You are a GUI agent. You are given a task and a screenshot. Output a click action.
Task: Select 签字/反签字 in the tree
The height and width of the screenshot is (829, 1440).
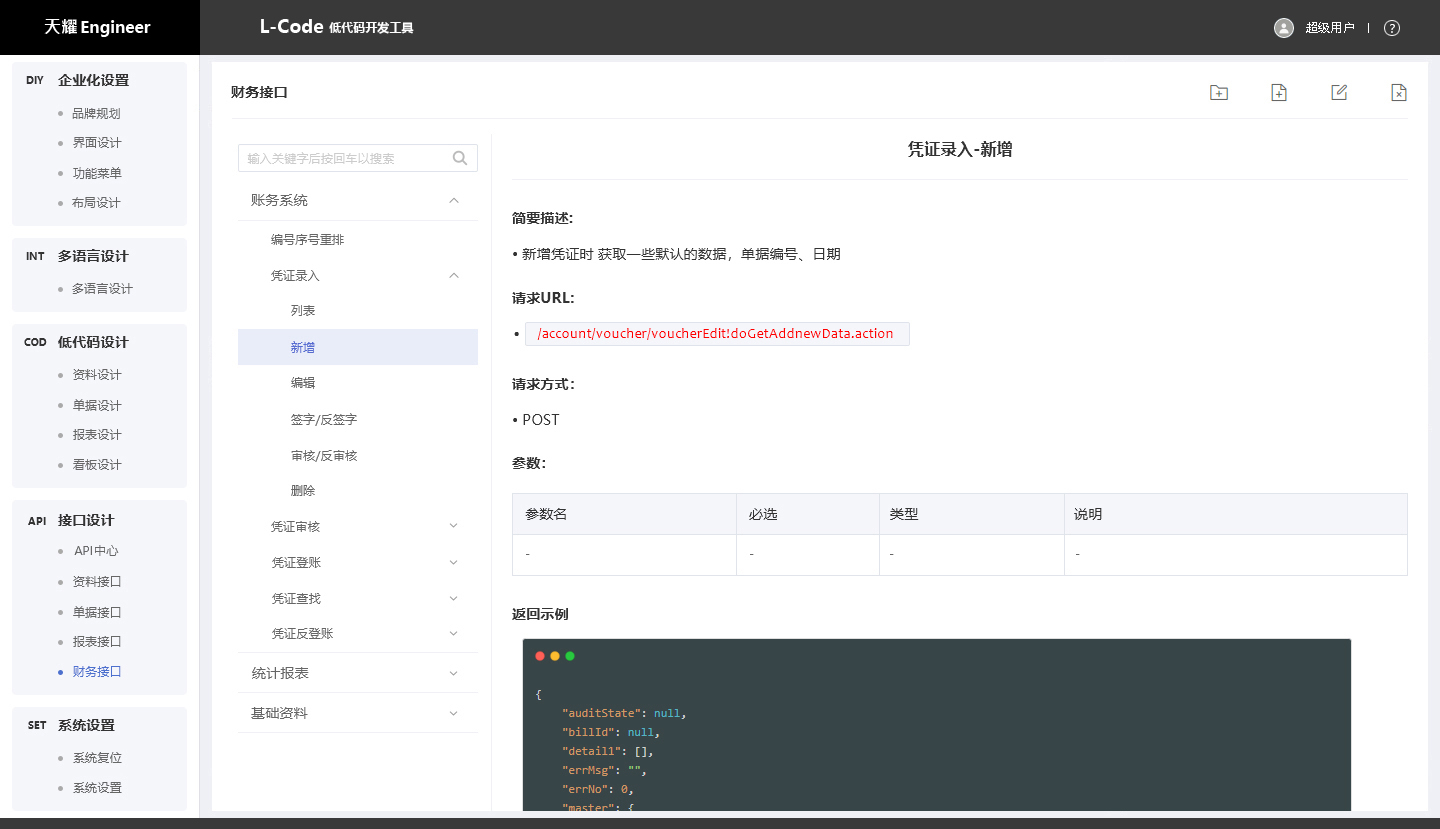323,420
